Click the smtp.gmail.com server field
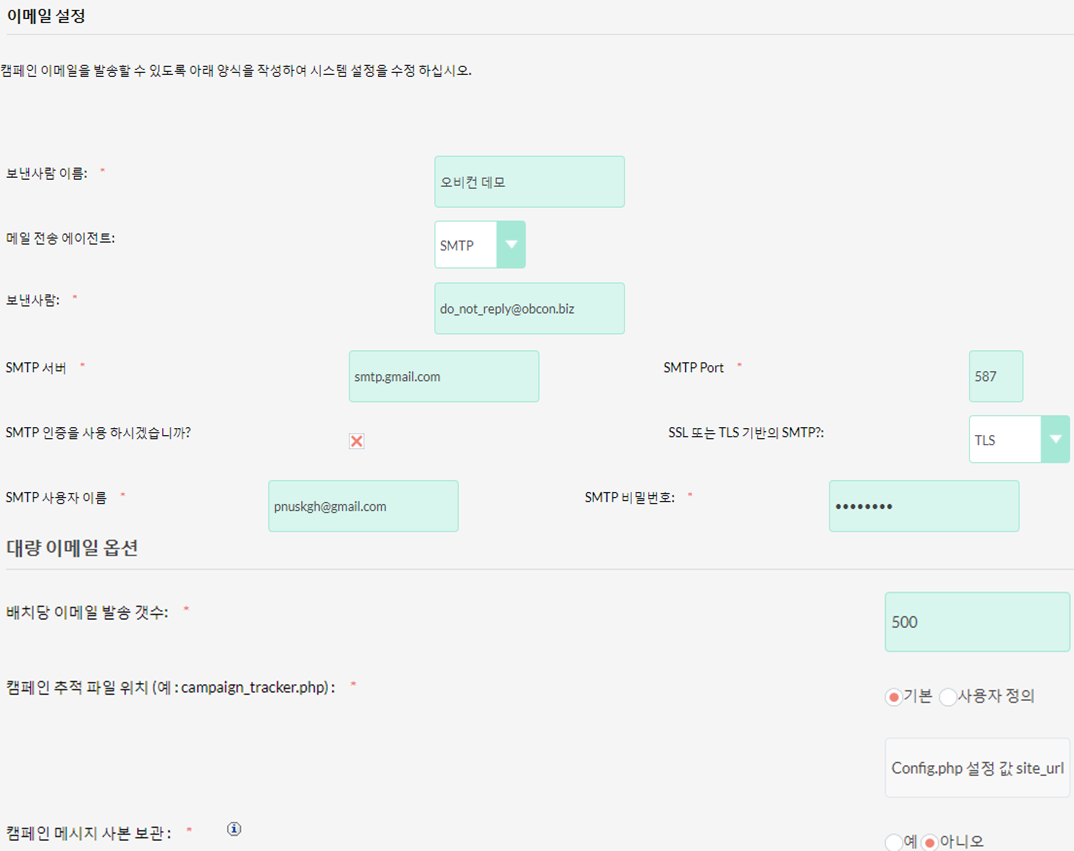This screenshot has width=1074, height=851. pos(444,376)
